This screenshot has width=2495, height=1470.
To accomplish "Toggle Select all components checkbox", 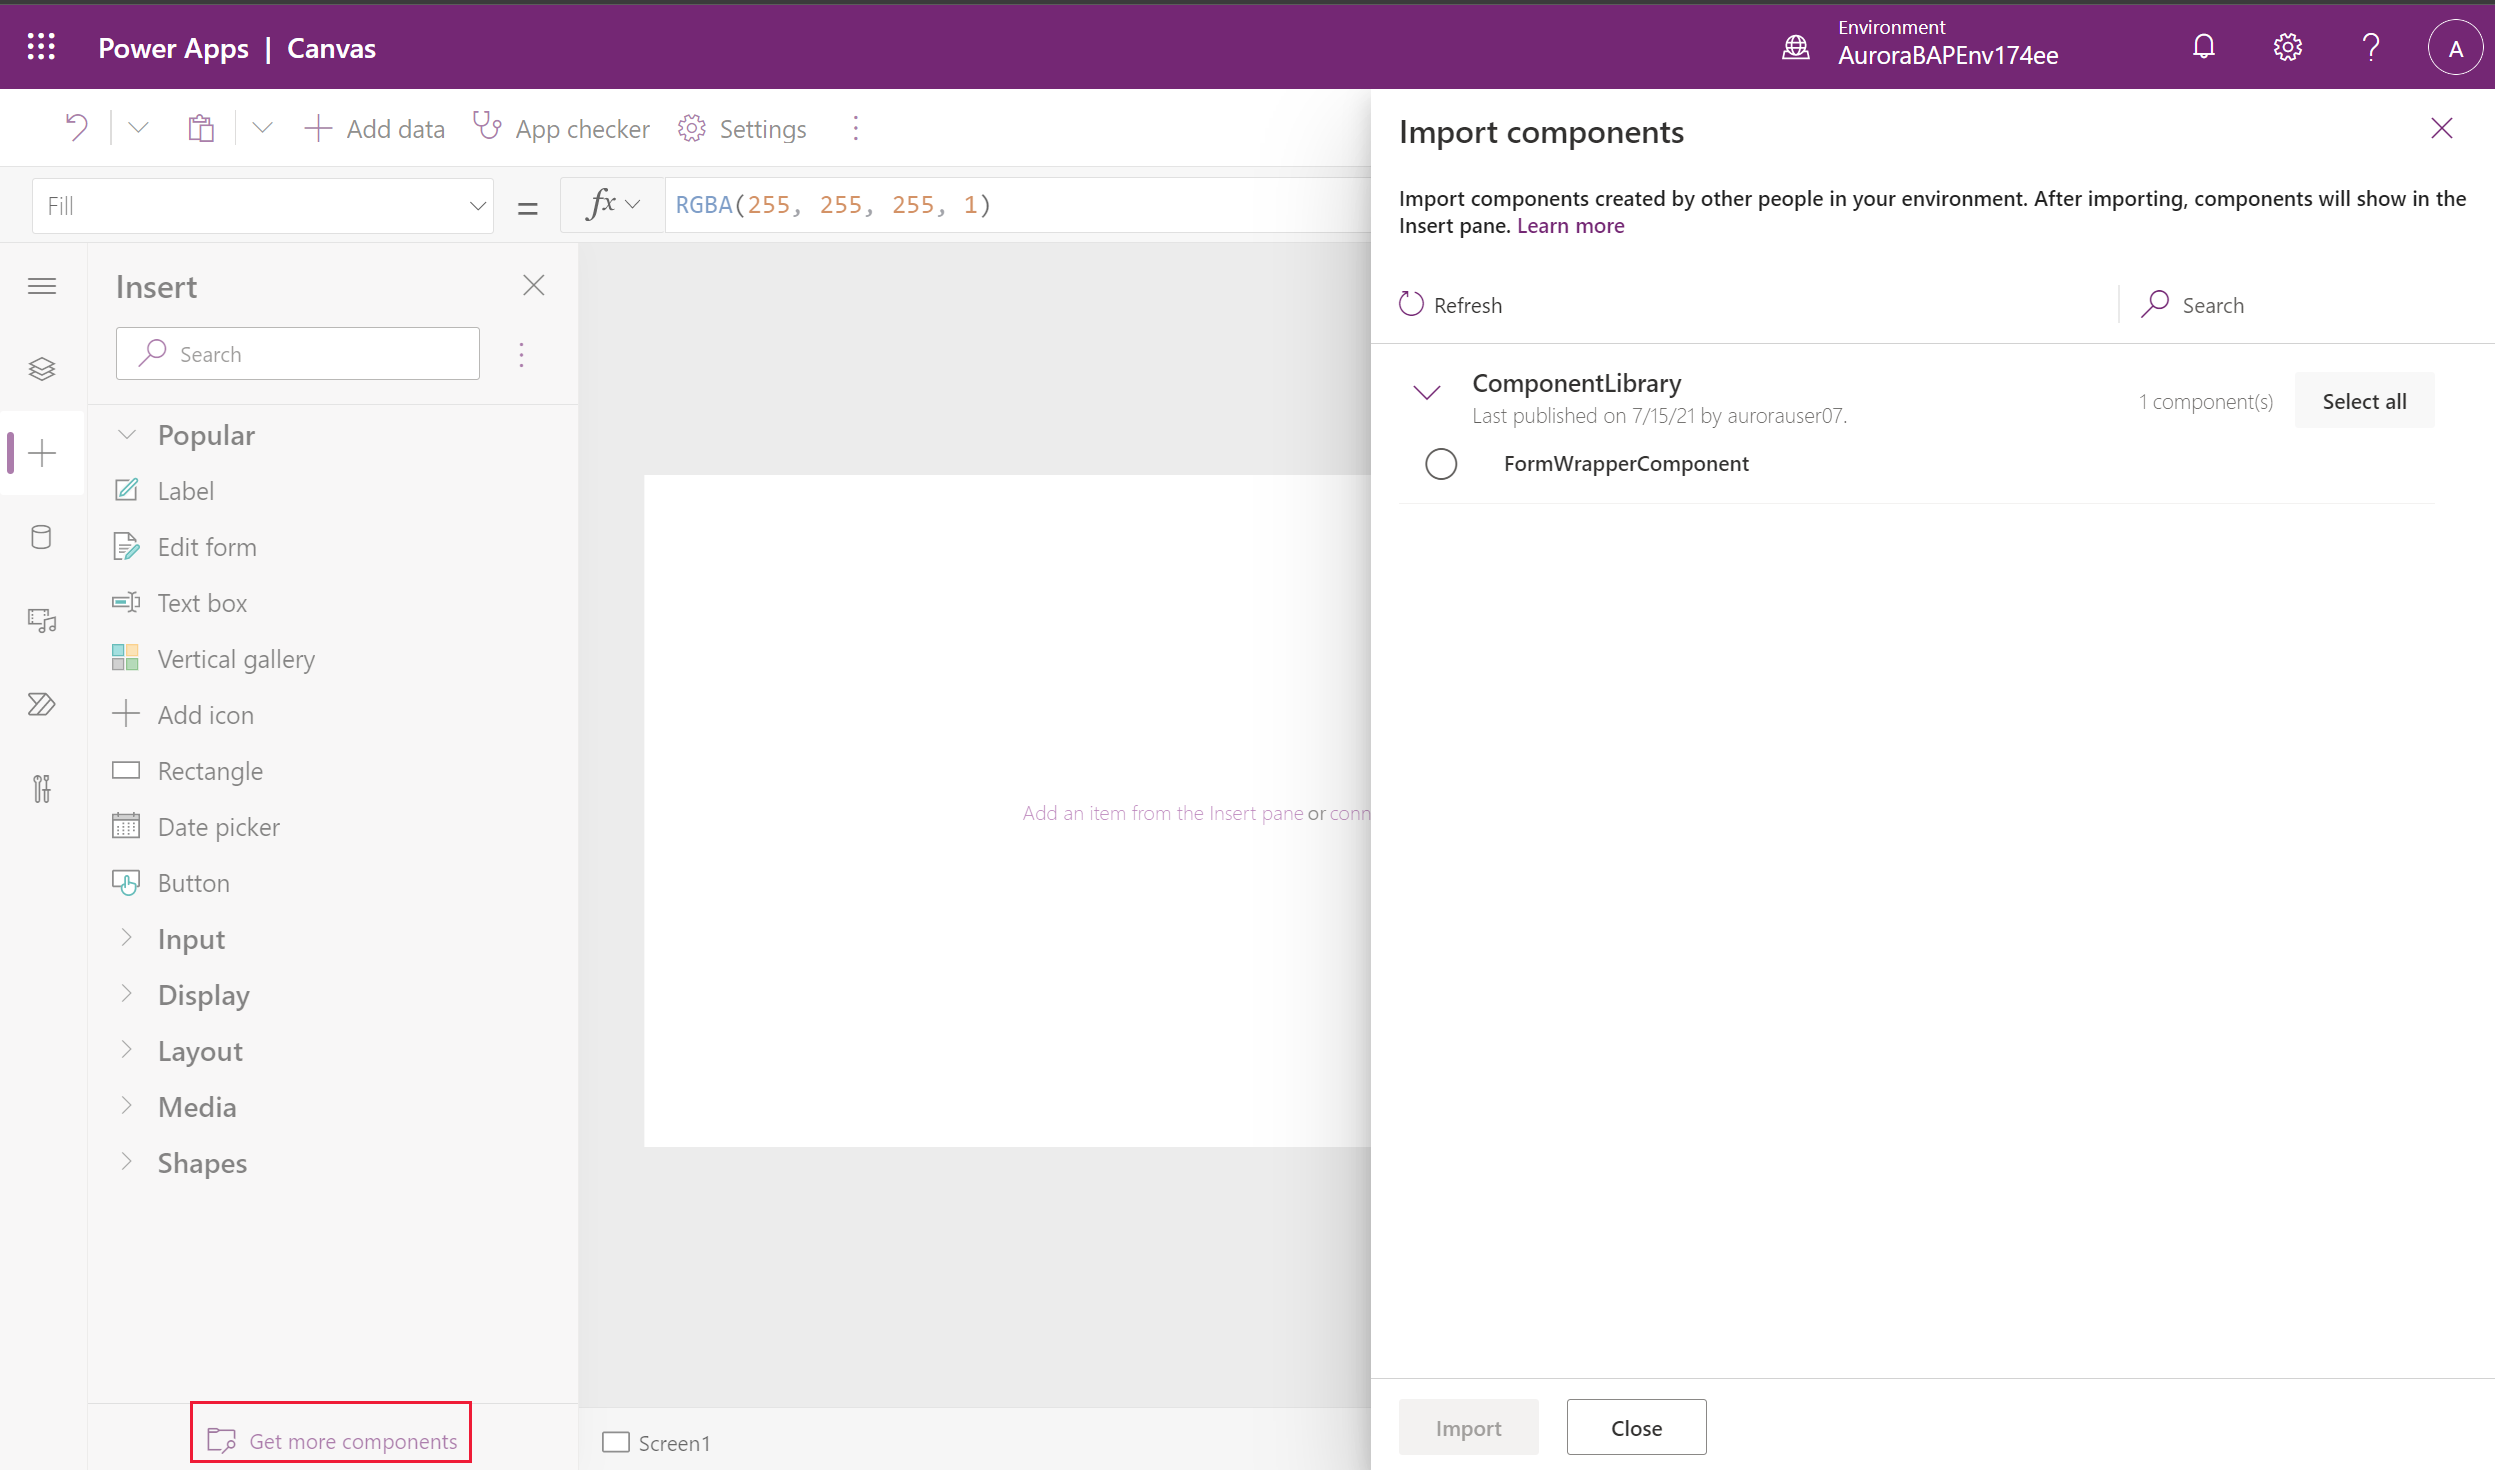I will (2364, 401).
